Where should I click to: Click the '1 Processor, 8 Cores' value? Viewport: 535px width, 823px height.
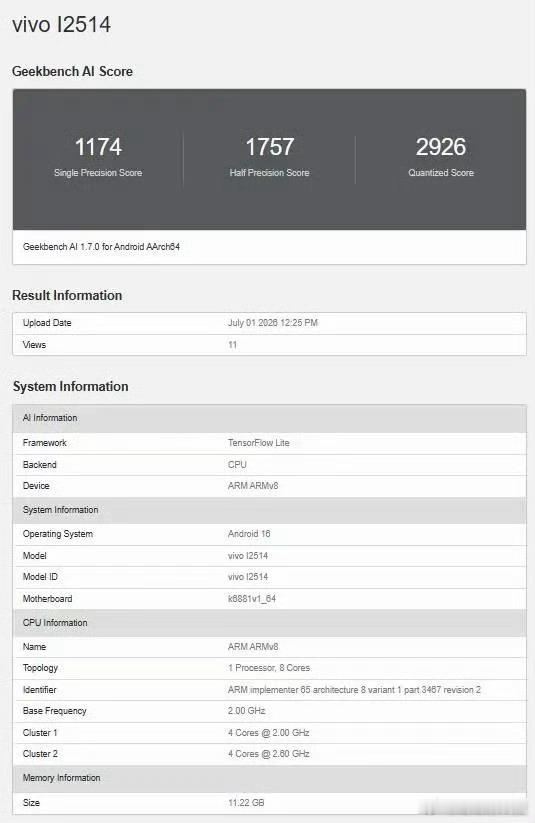[269, 668]
